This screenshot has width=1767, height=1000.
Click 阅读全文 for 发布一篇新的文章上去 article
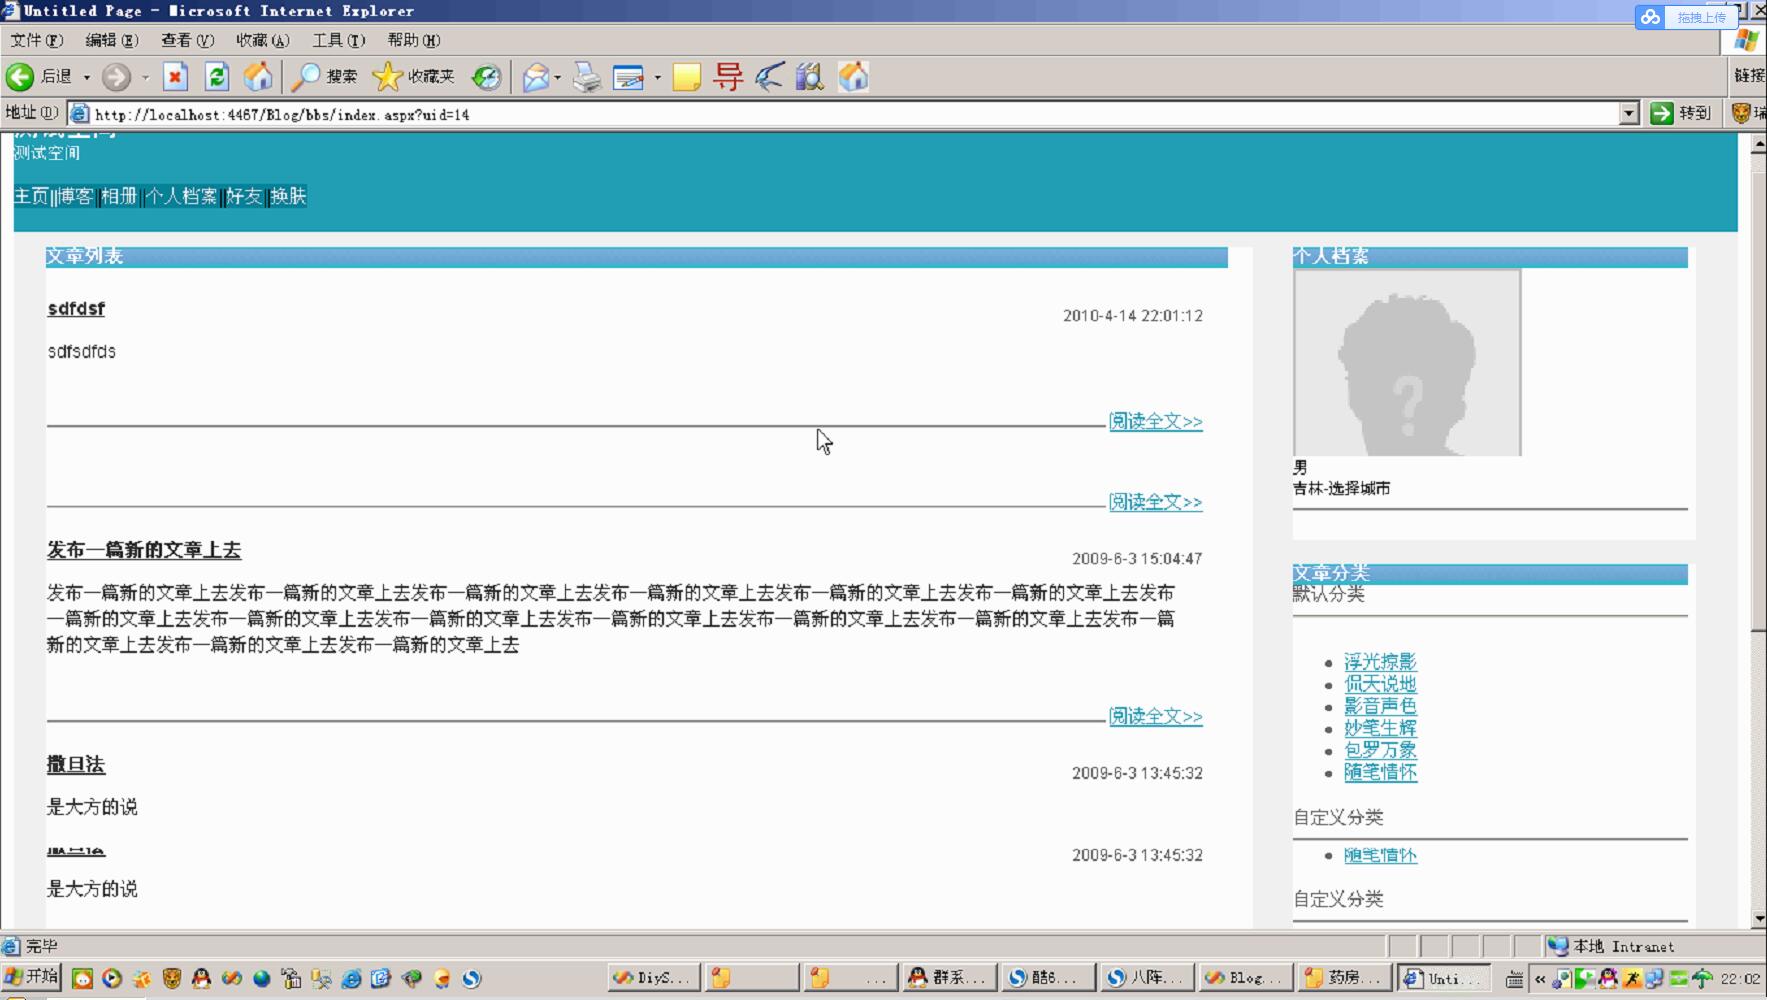tap(1155, 716)
